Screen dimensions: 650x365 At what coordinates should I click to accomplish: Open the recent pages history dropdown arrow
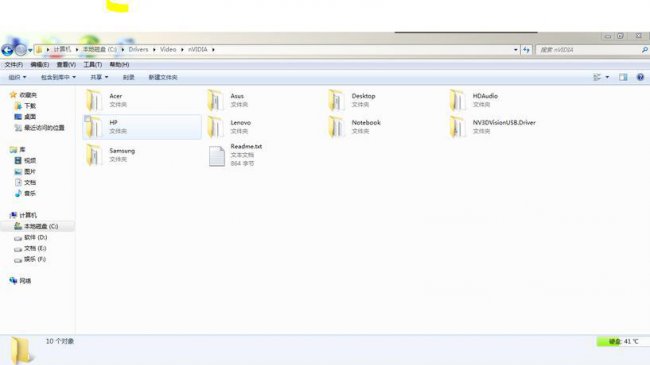[30, 51]
